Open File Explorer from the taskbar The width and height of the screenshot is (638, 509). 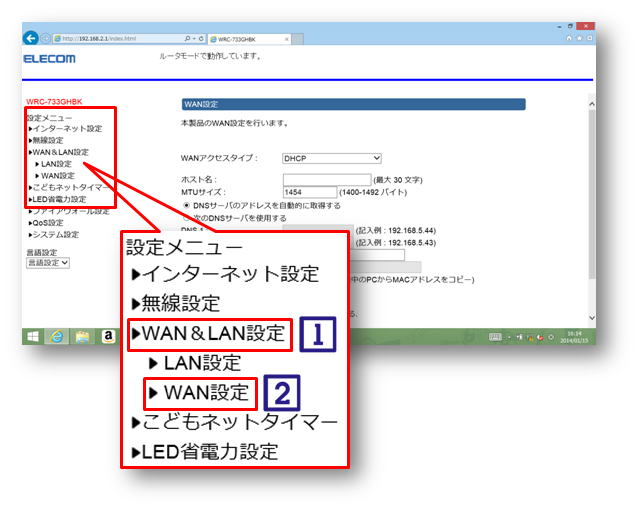82,337
